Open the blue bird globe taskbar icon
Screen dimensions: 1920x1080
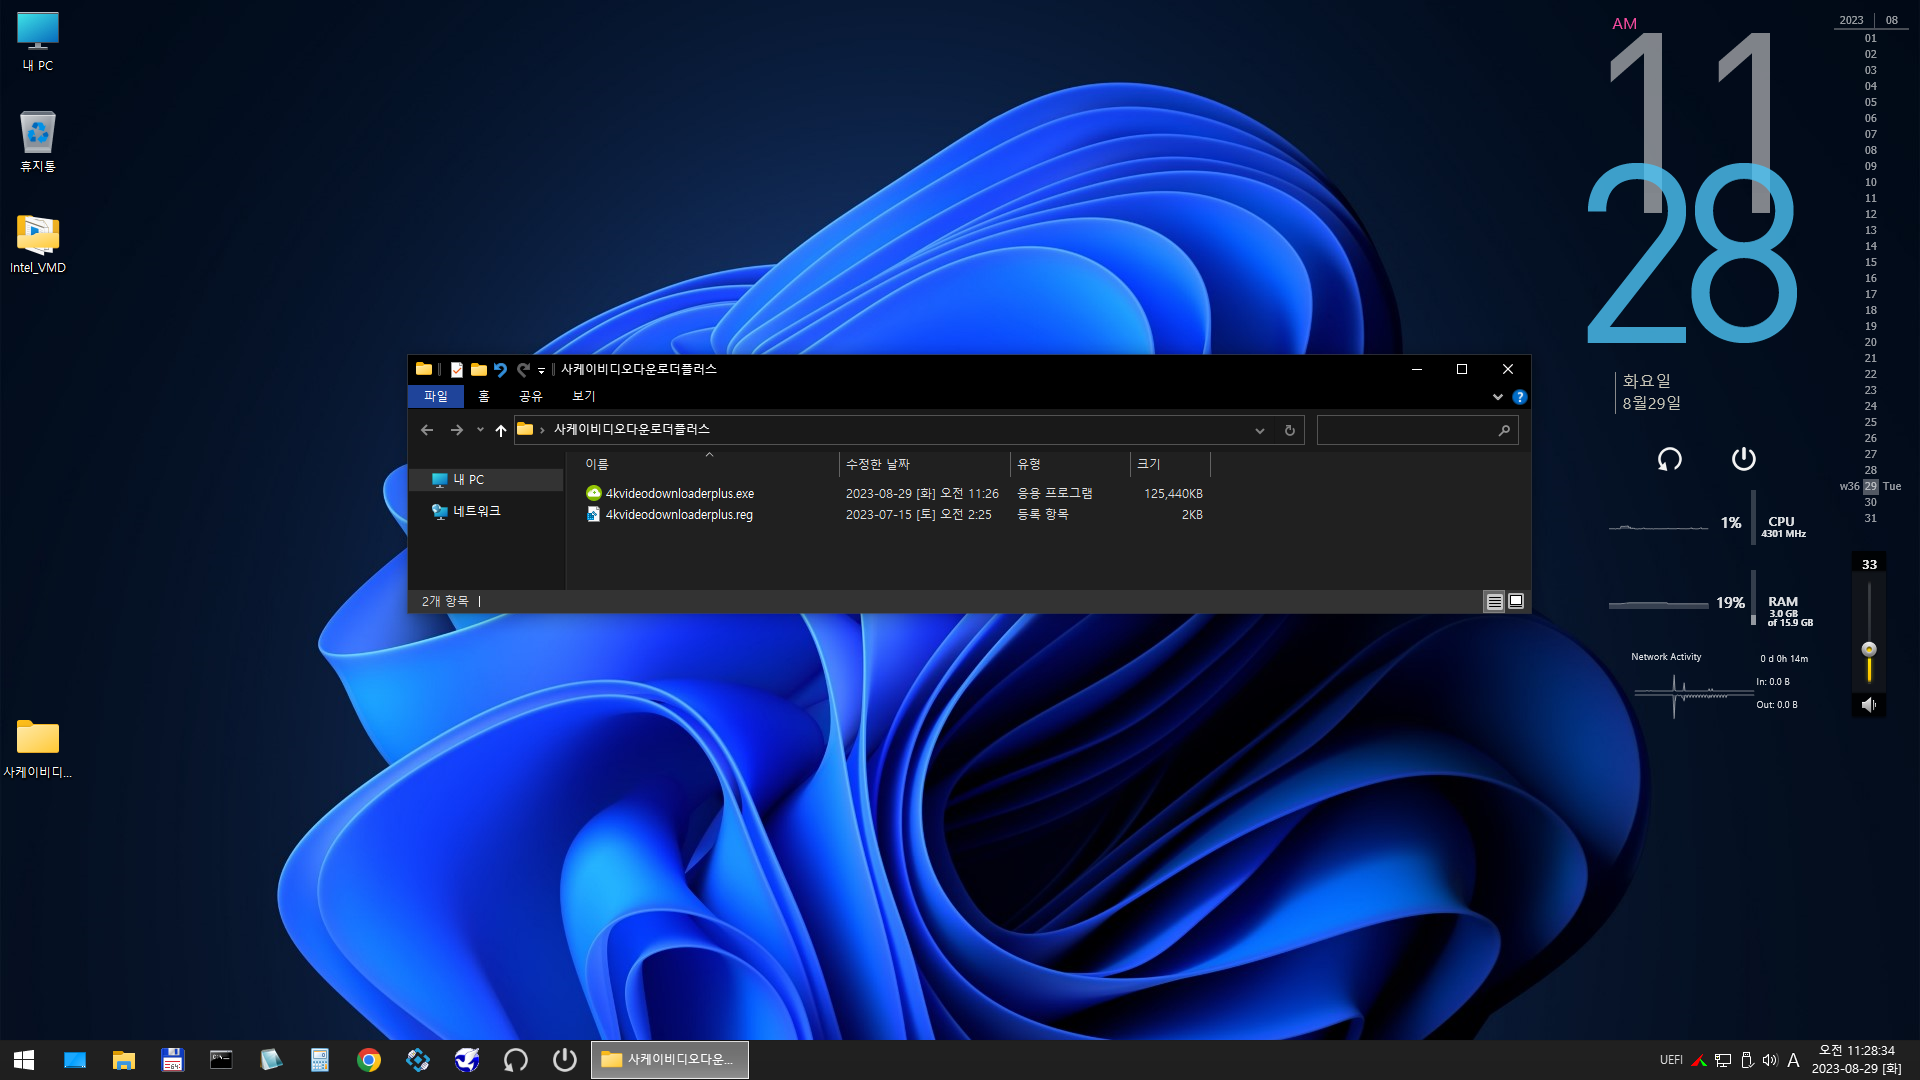pos(467,1060)
